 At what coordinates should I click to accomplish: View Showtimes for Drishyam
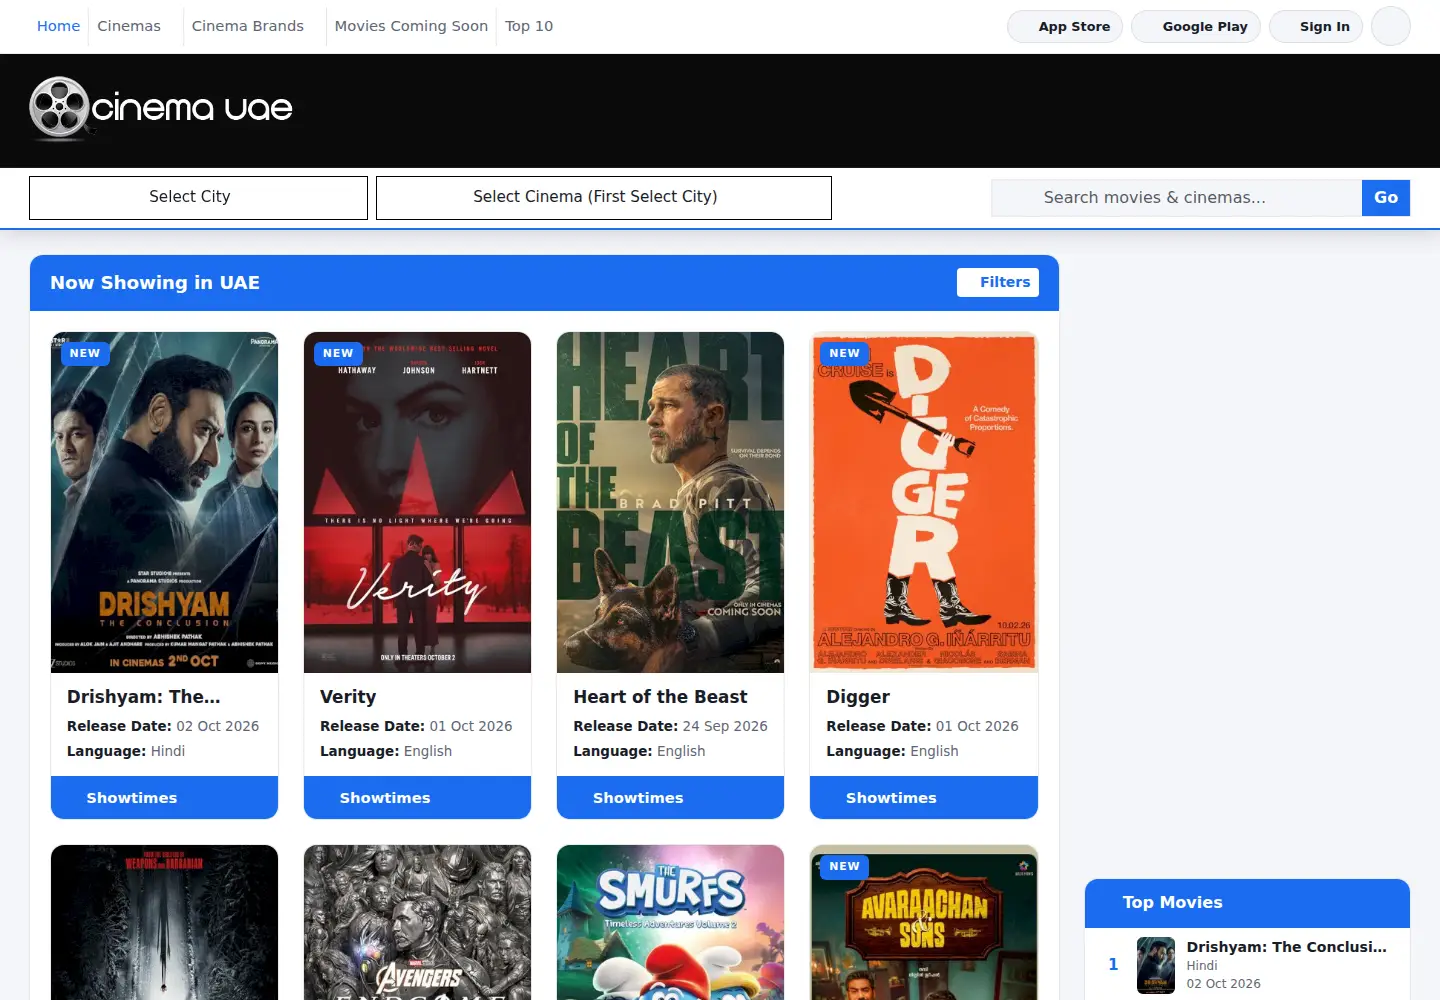164,797
